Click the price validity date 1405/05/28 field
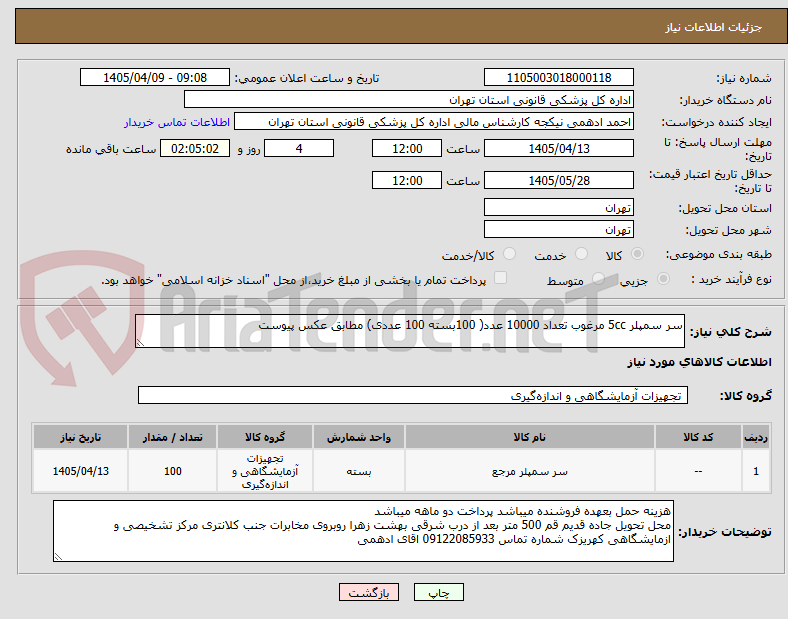 pyautogui.click(x=559, y=180)
